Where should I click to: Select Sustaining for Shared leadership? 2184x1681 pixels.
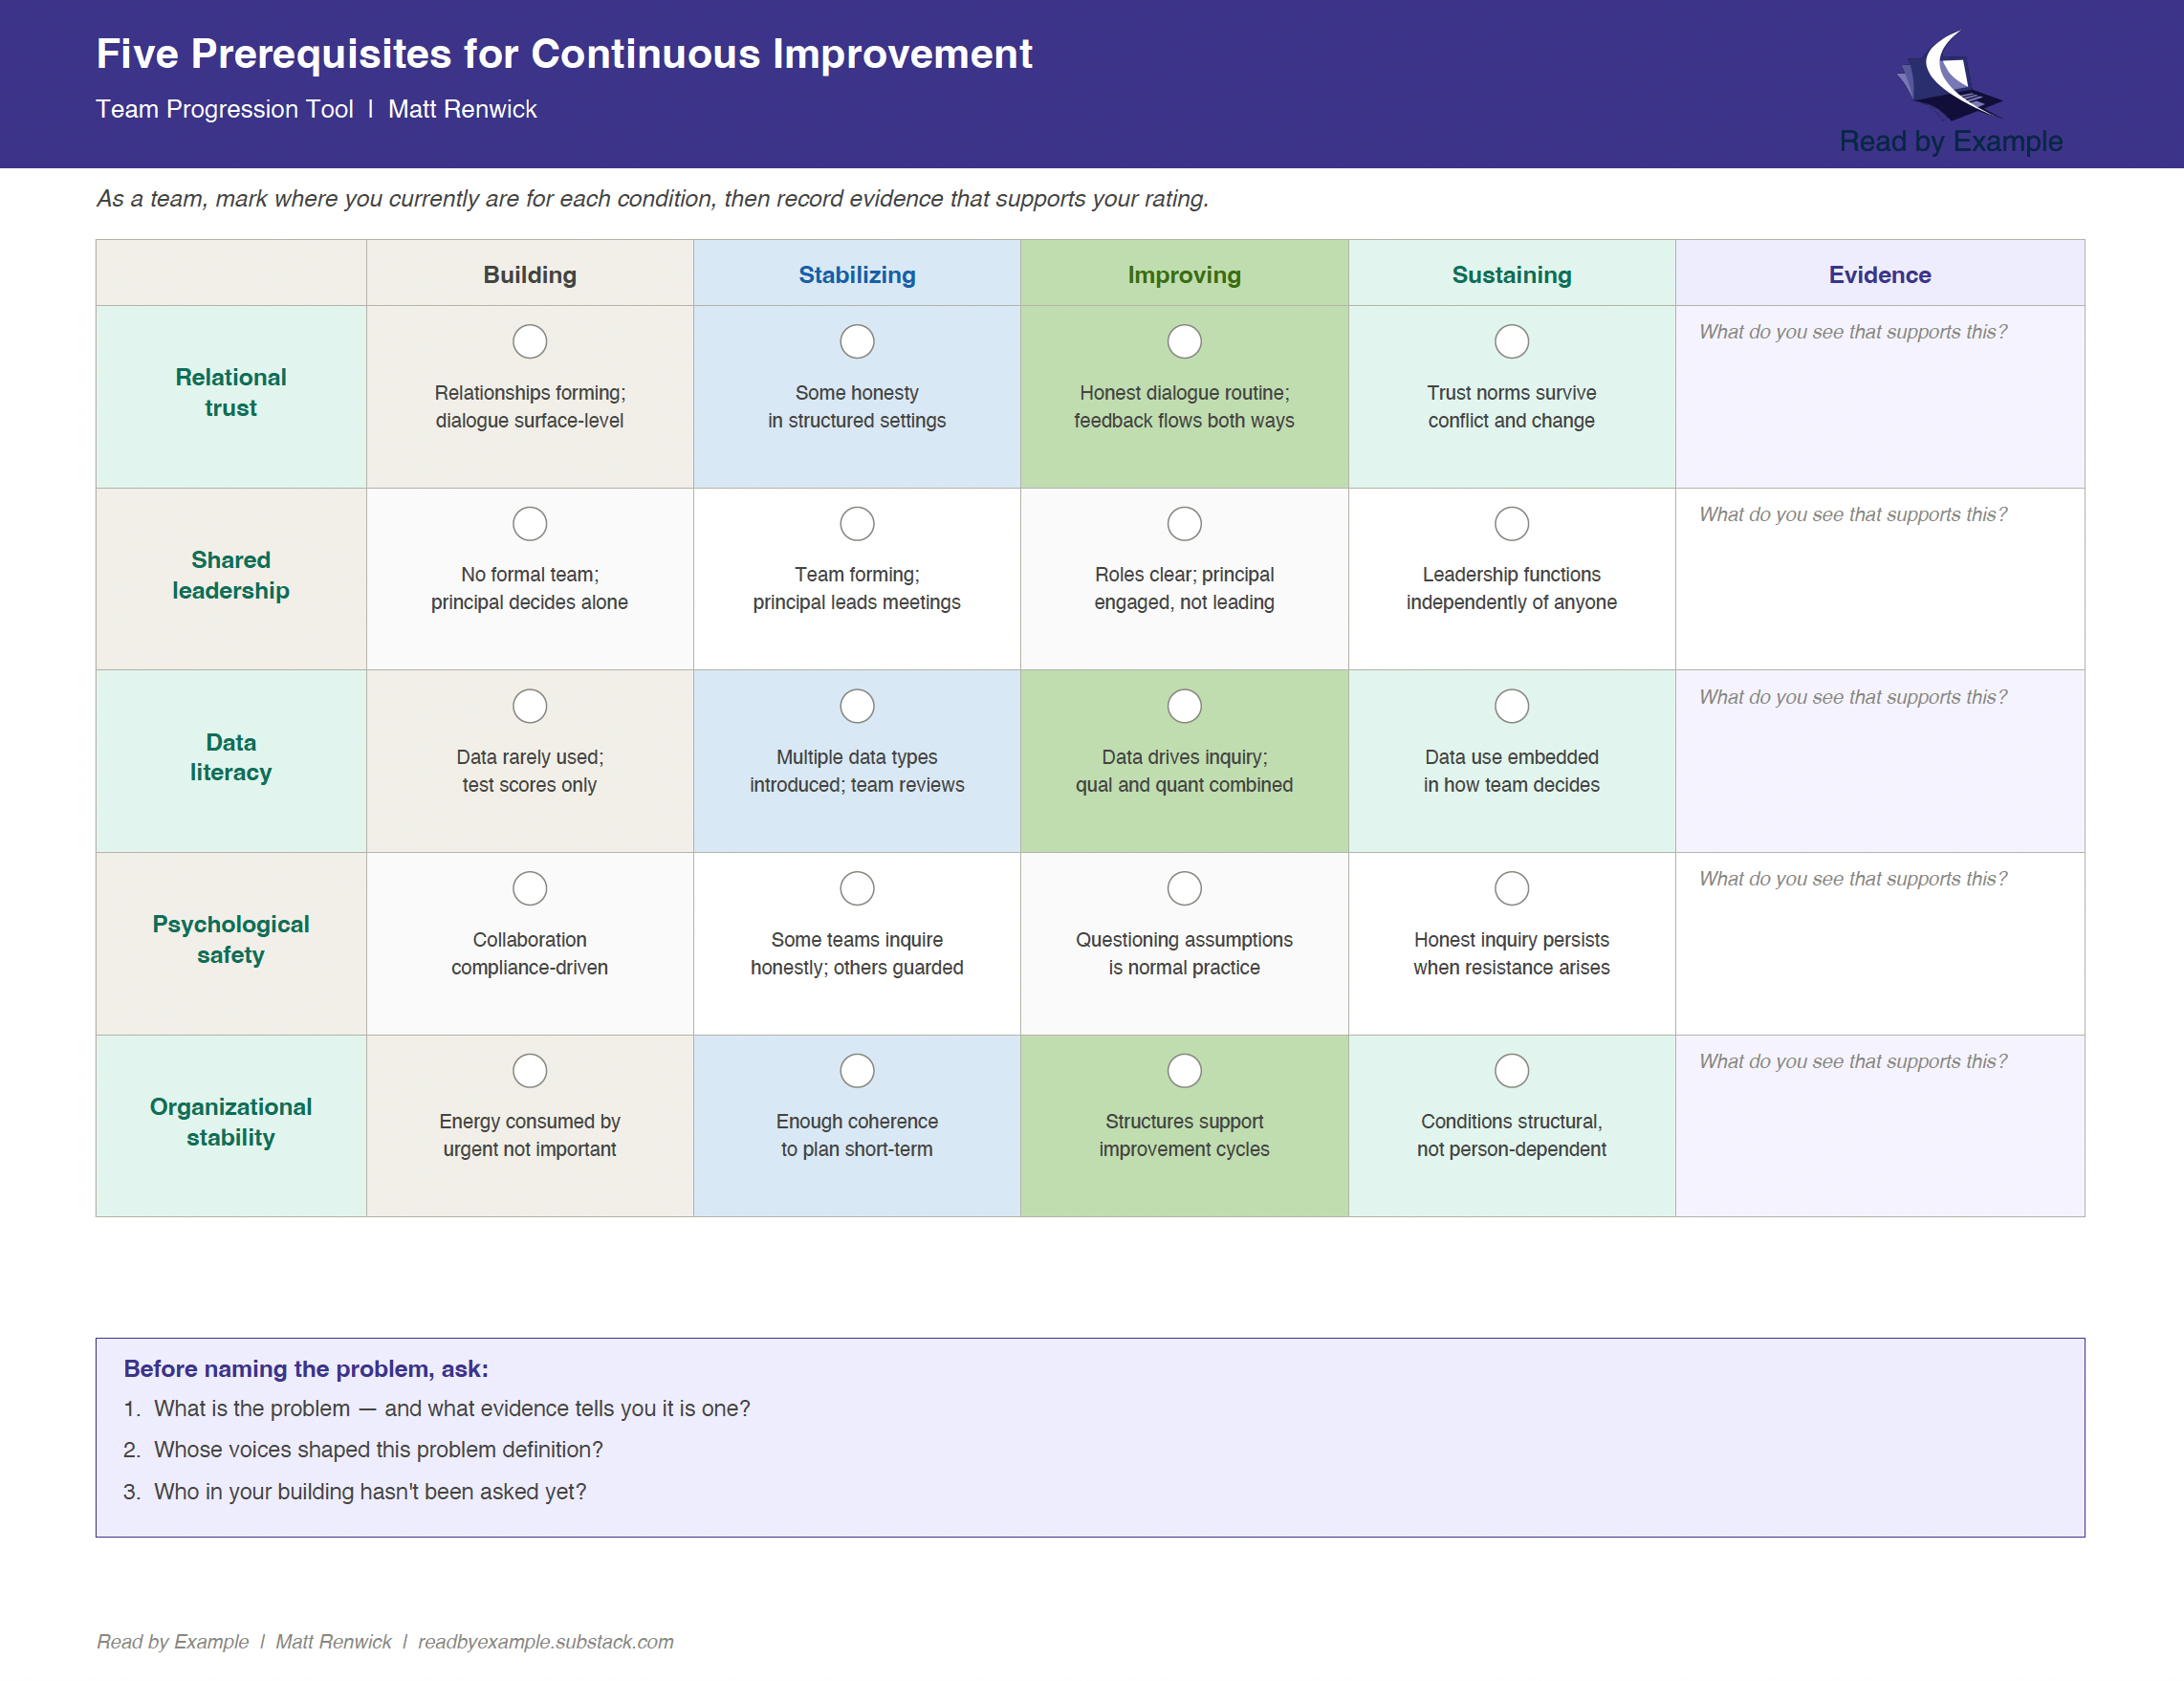pyautogui.click(x=1511, y=523)
